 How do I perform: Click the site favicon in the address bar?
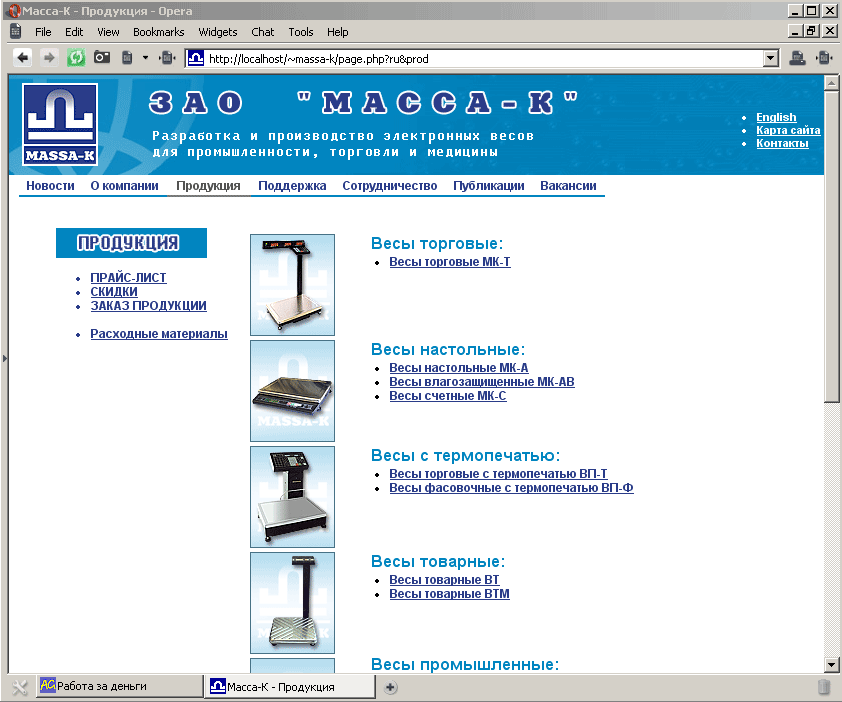(x=196, y=58)
